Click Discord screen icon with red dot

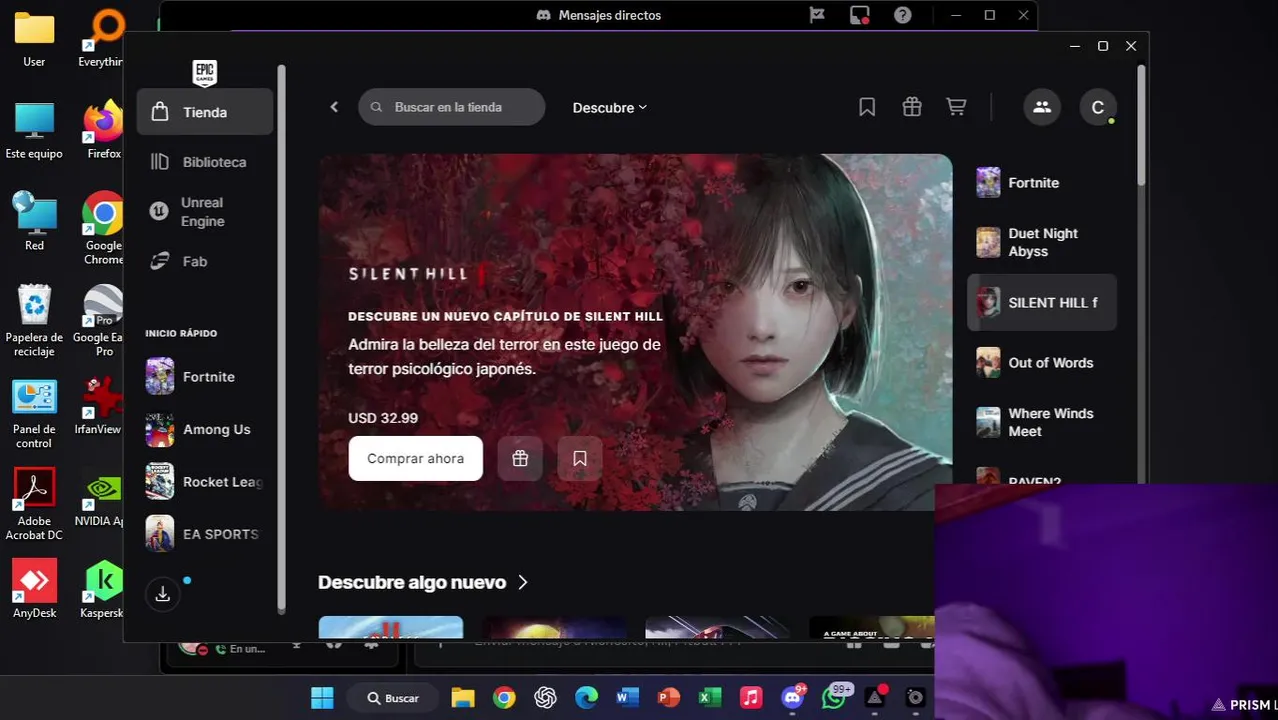coord(860,15)
